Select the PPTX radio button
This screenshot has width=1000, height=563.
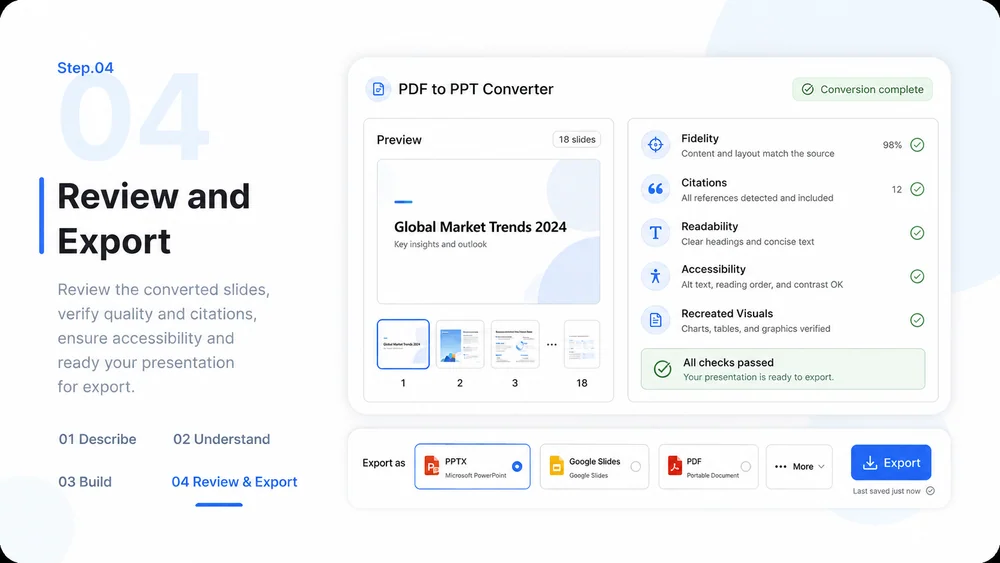[x=517, y=467]
